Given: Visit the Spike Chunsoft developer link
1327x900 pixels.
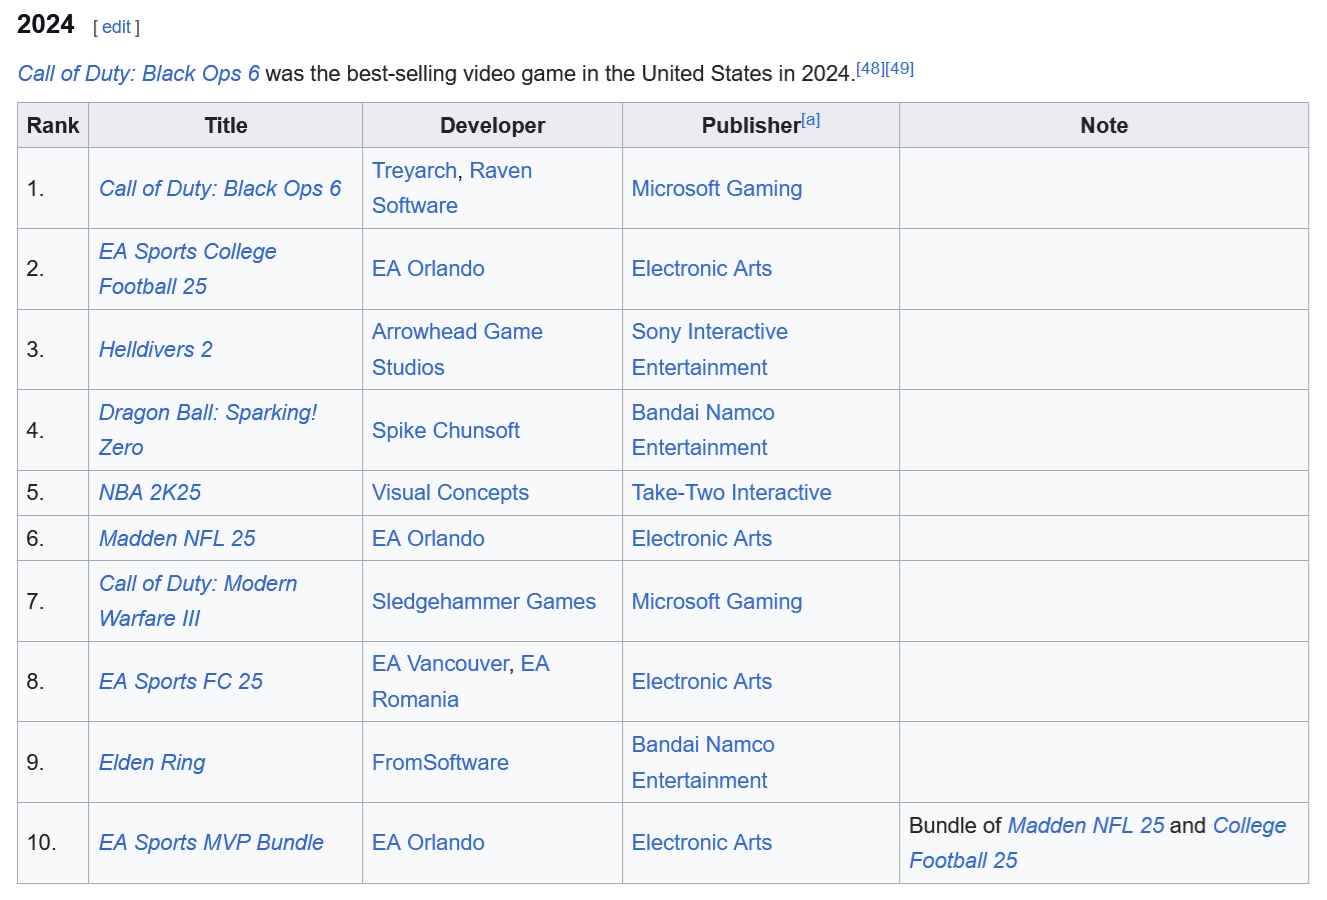Looking at the screenshot, I should [x=446, y=430].
